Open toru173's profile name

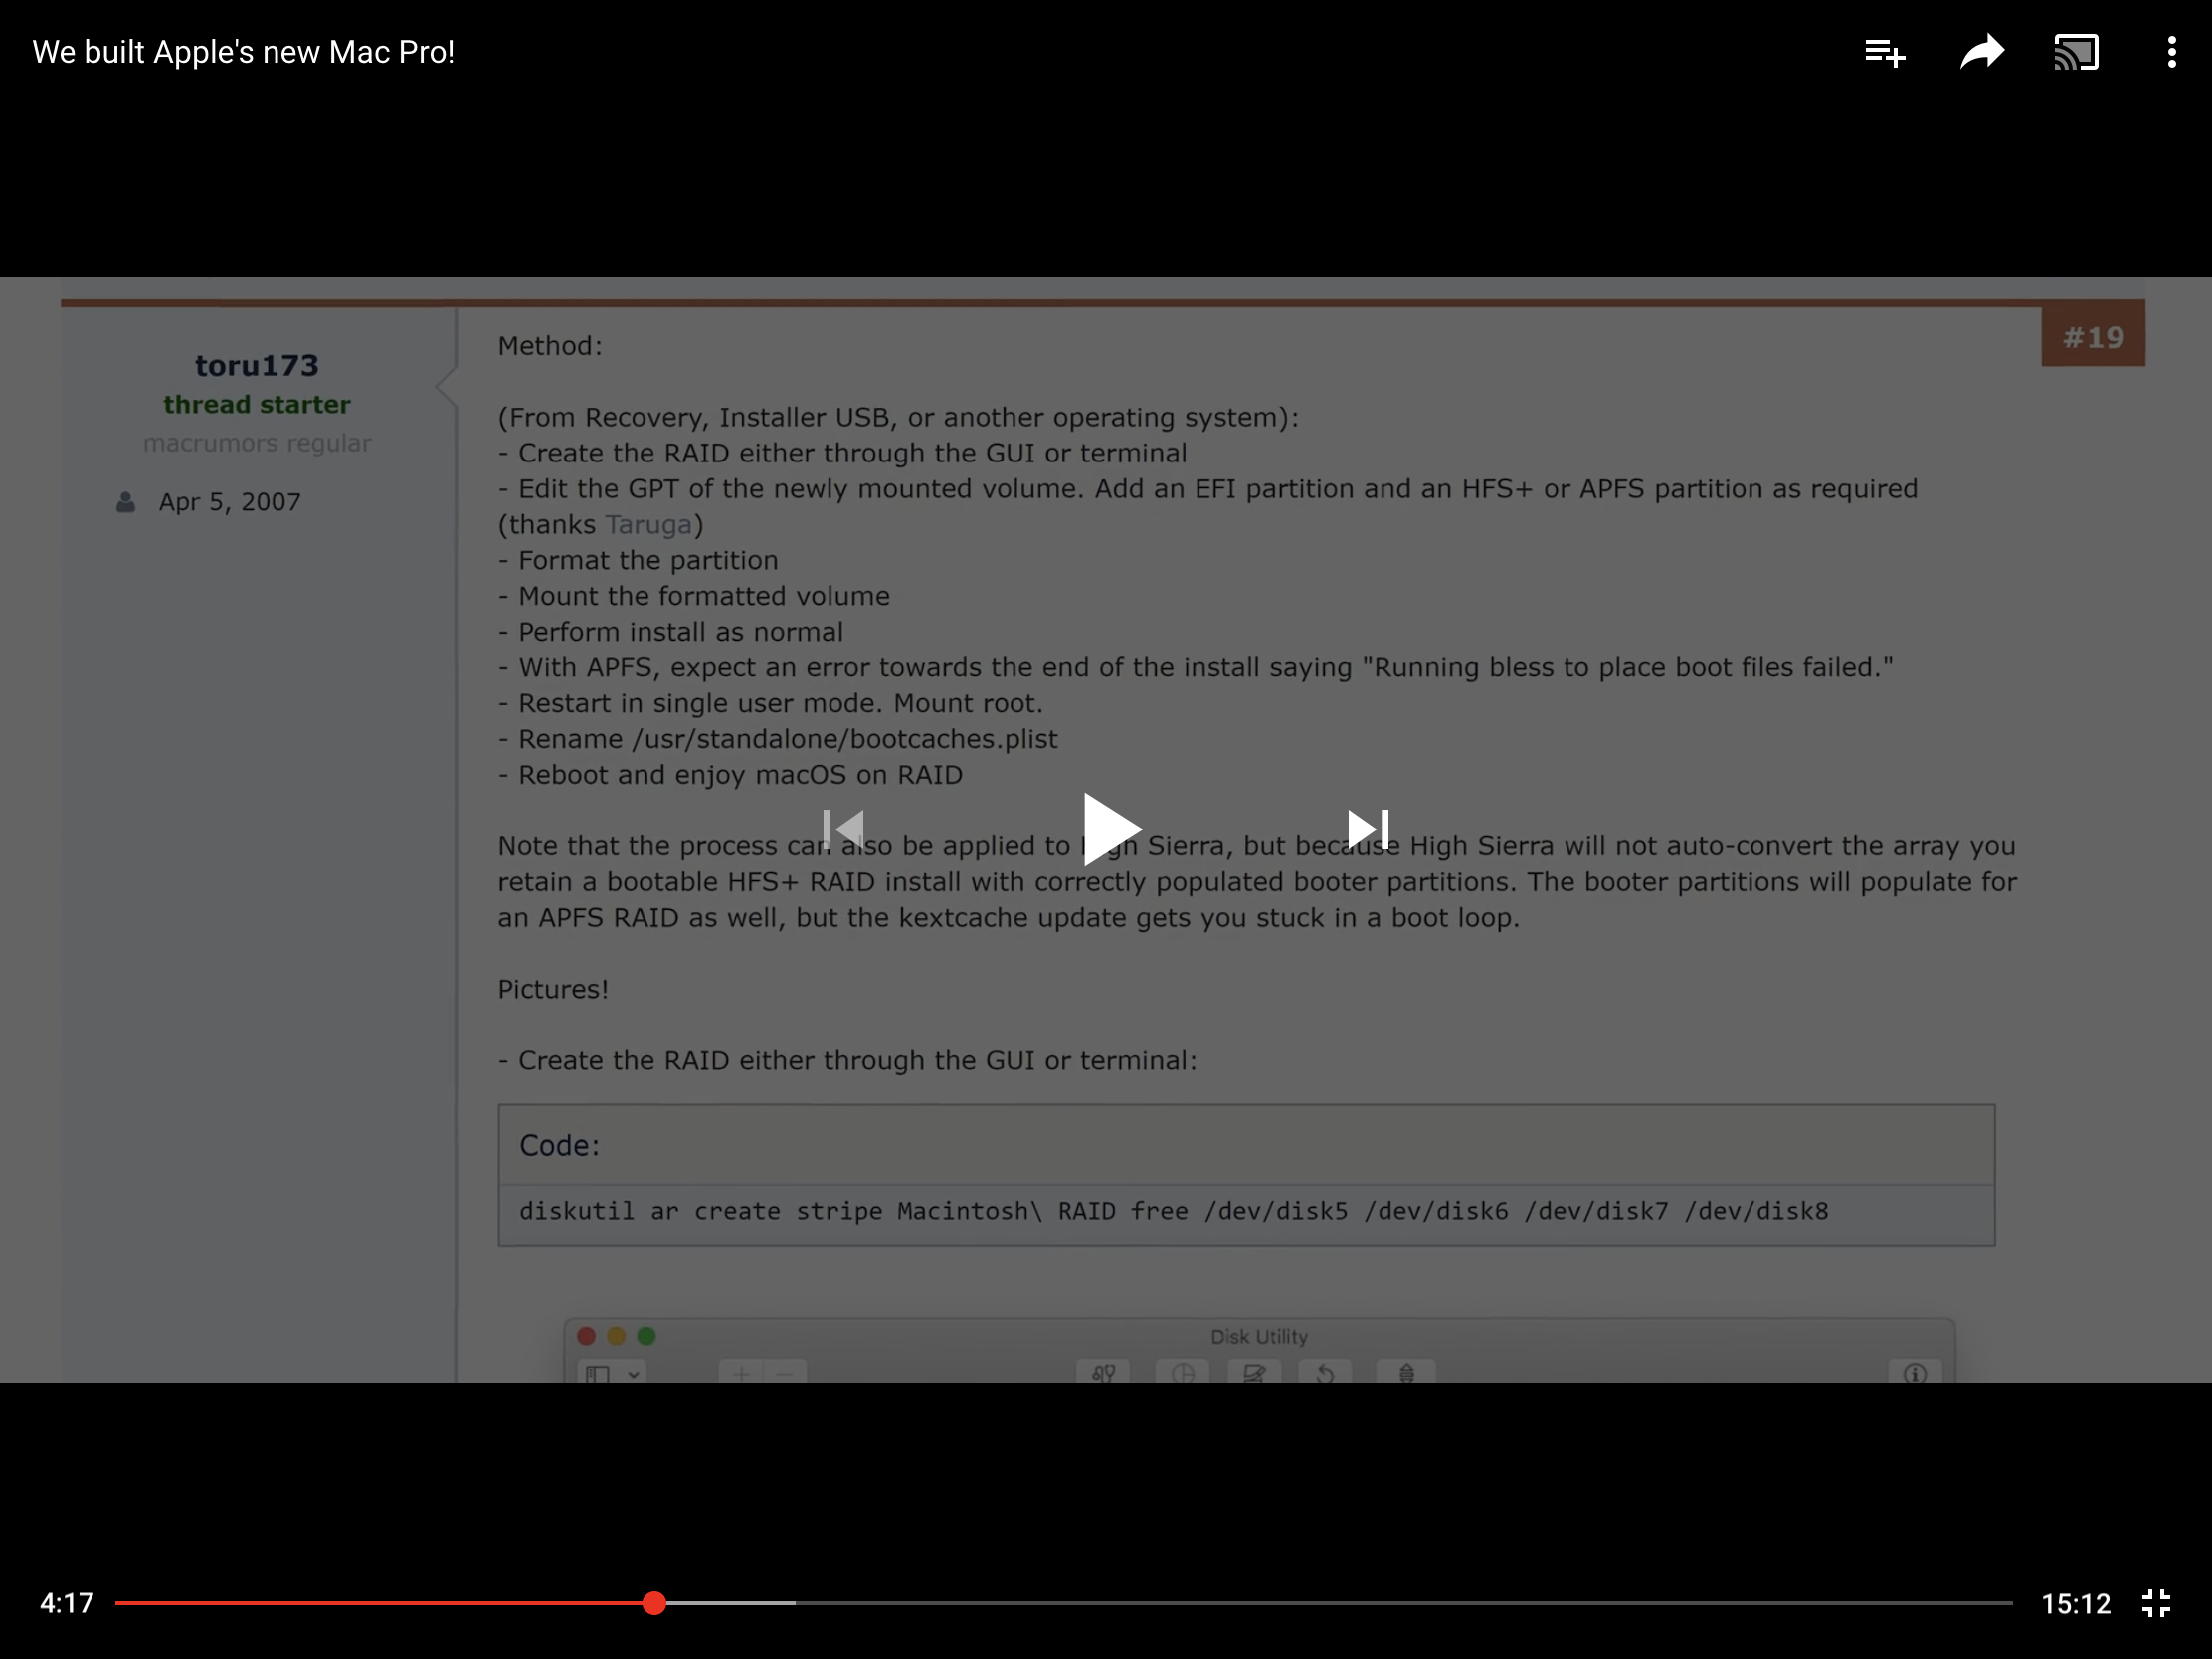pos(256,366)
